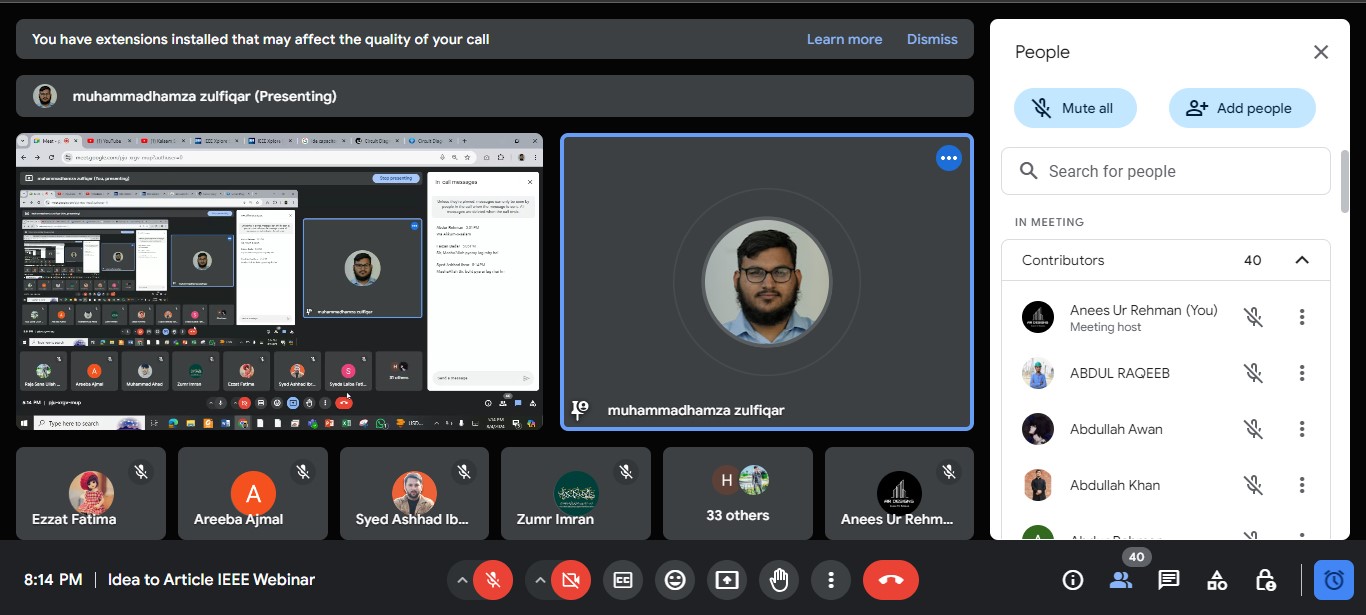Open audio settings arrow beside microphone
1366x615 pixels.
coord(461,580)
